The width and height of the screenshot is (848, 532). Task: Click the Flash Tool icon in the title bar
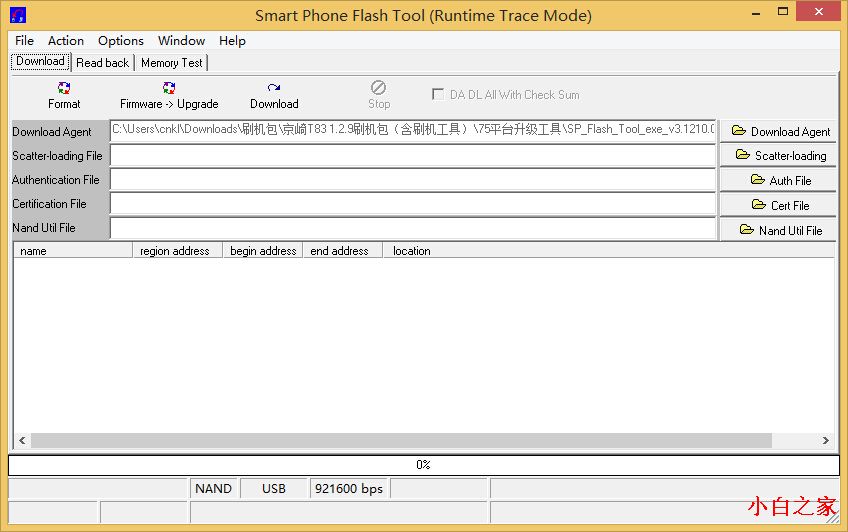click(x=18, y=15)
